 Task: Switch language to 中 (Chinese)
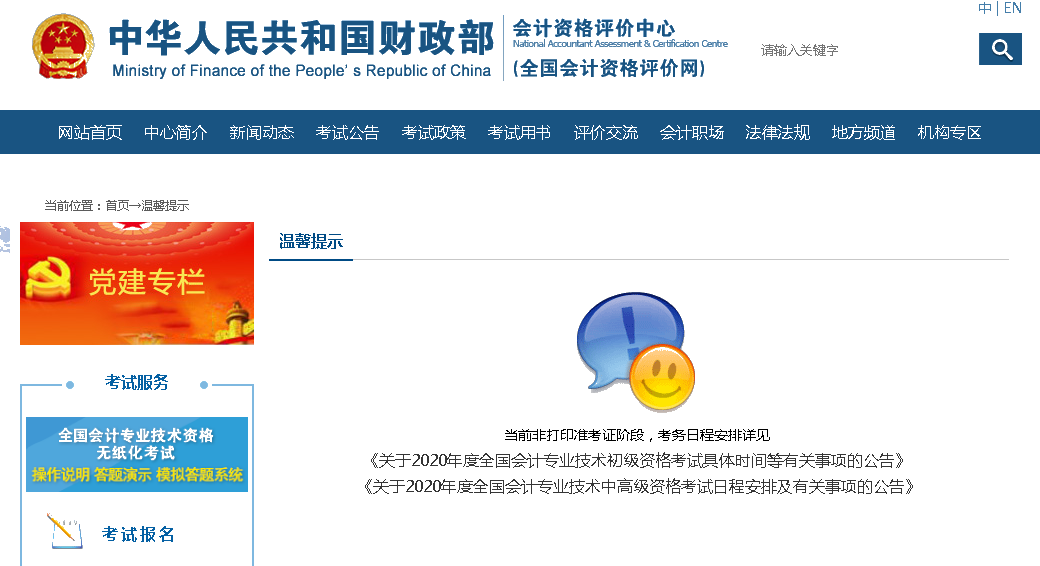pos(985,9)
